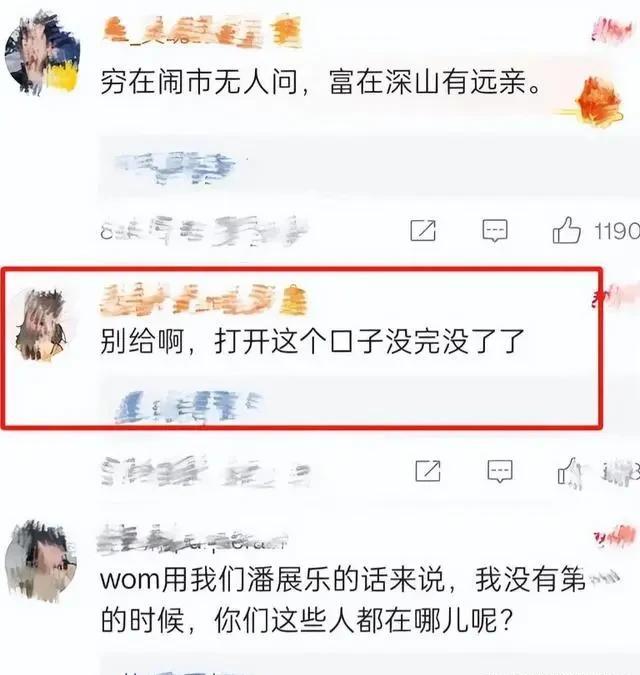This screenshot has width=640, height=675.
Task: Tap the forward icon under the 别给啊 comment
Action: point(428,471)
